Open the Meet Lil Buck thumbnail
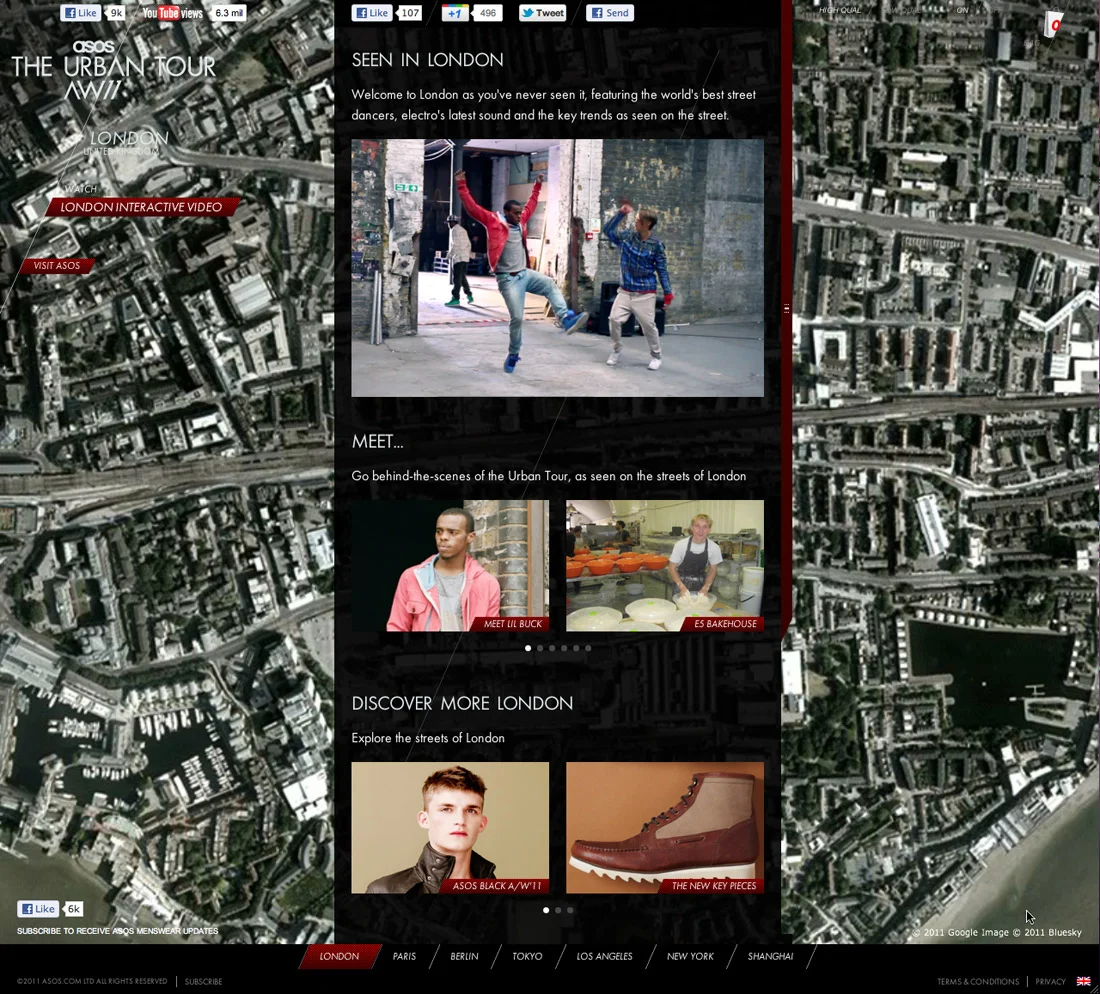Image resolution: width=1100 pixels, height=994 pixels. (x=450, y=565)
